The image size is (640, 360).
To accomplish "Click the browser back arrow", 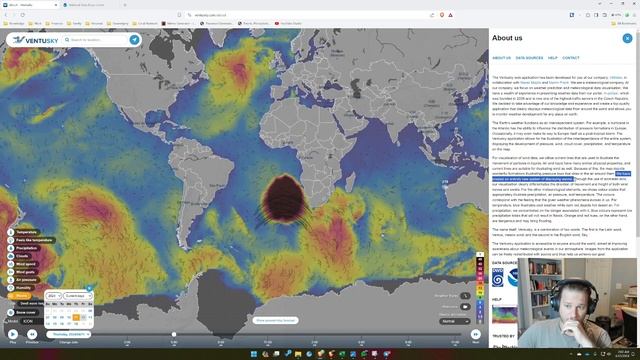I will (x=6, y=15).
